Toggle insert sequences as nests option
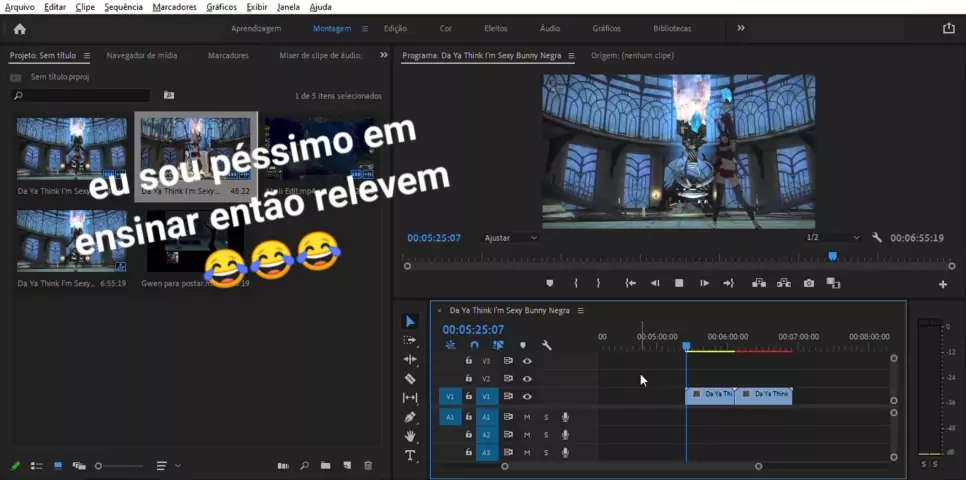Image resolution: width=966 pixels, height=480 pixels. pyautogui.click(x=450, y=345)
